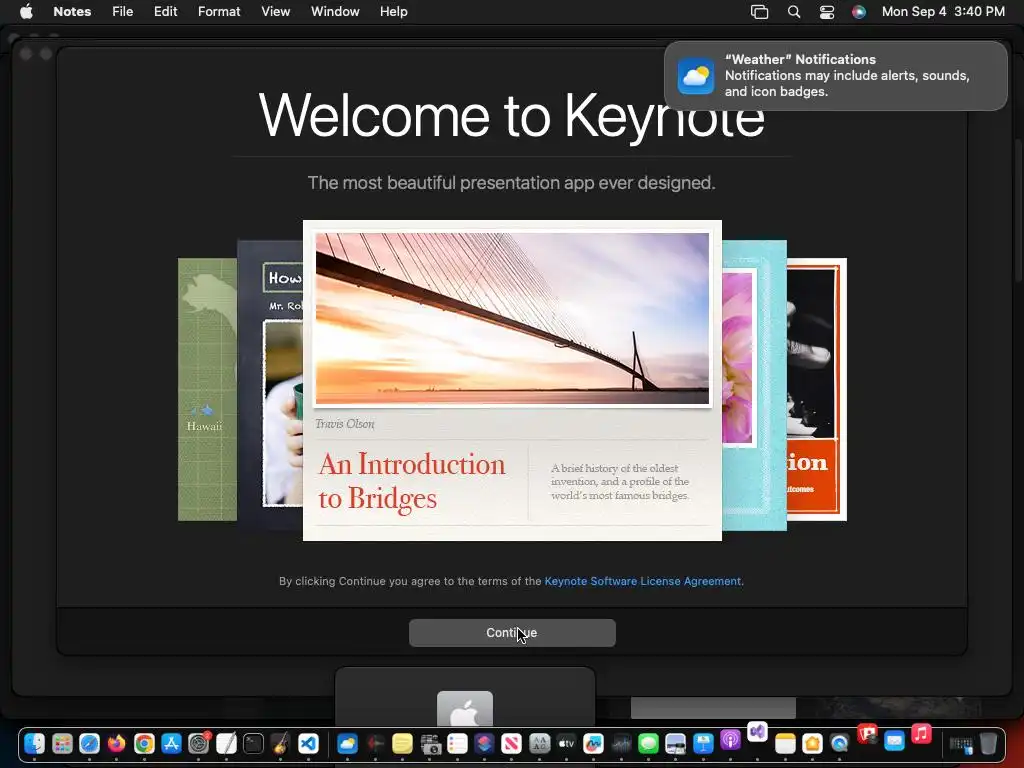
Task: Open Terminal from the Dock
Action: [253, 743]
